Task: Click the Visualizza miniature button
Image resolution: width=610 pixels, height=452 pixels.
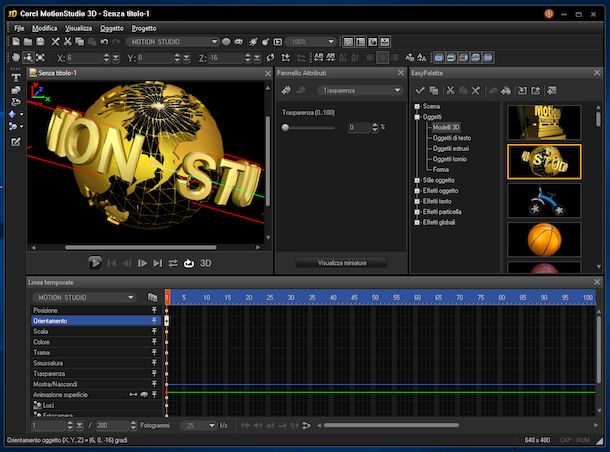Action: 342,263
